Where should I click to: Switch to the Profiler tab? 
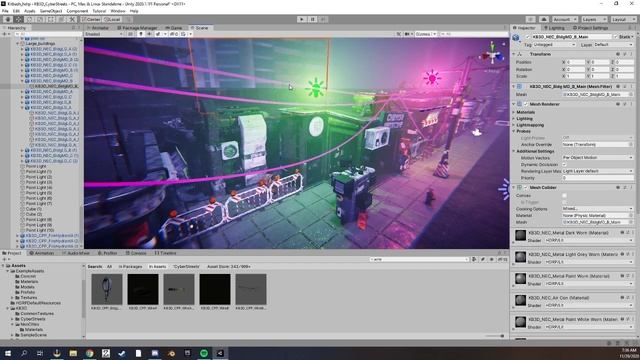click(x=108, y=253)
